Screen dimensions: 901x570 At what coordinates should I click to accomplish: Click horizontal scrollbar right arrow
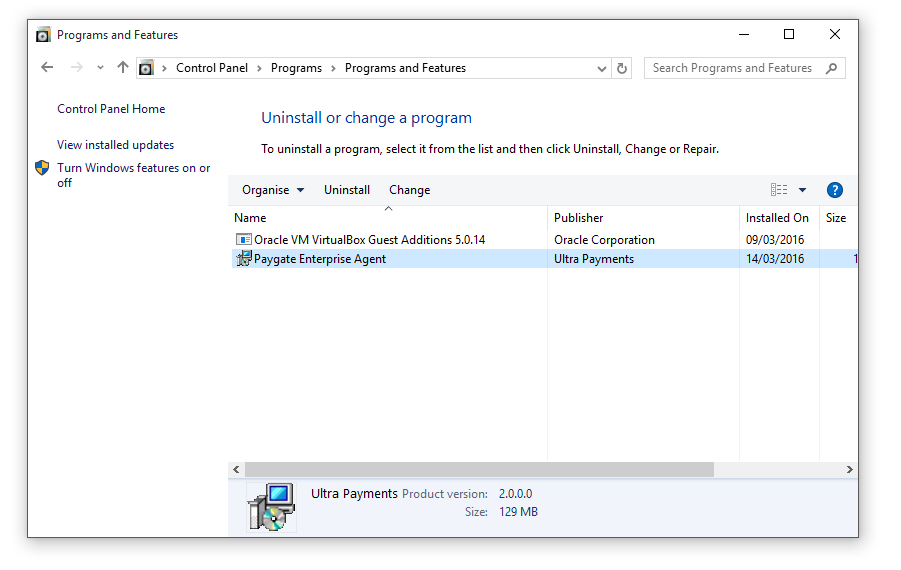click(x=849, y=469)
